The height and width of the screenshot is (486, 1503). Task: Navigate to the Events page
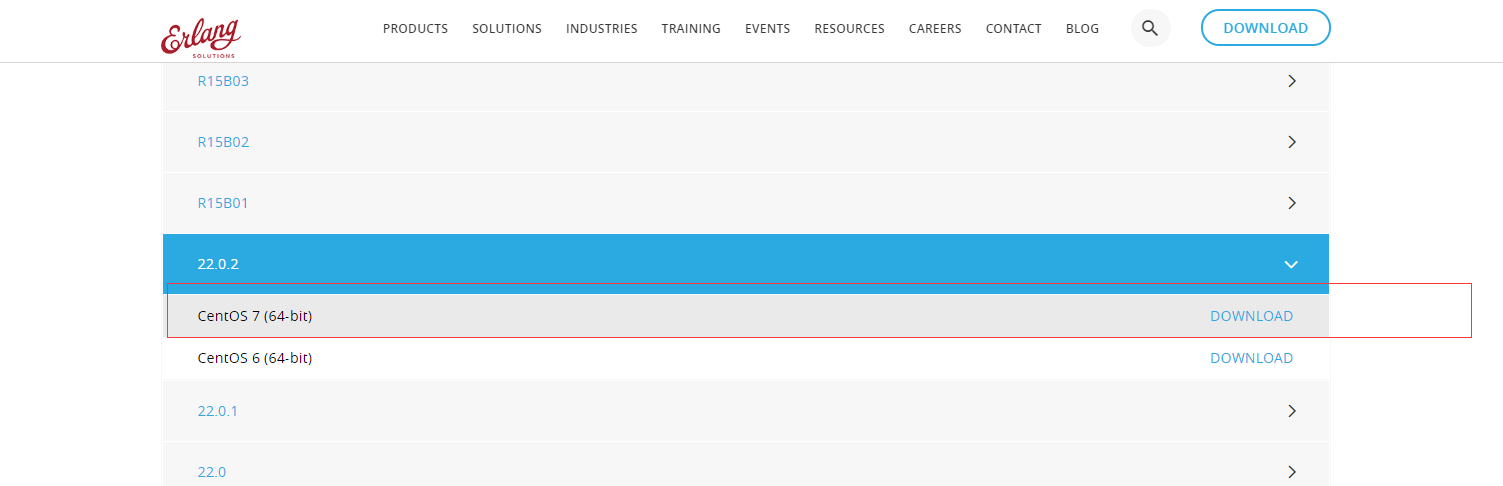tap(767, 29)
